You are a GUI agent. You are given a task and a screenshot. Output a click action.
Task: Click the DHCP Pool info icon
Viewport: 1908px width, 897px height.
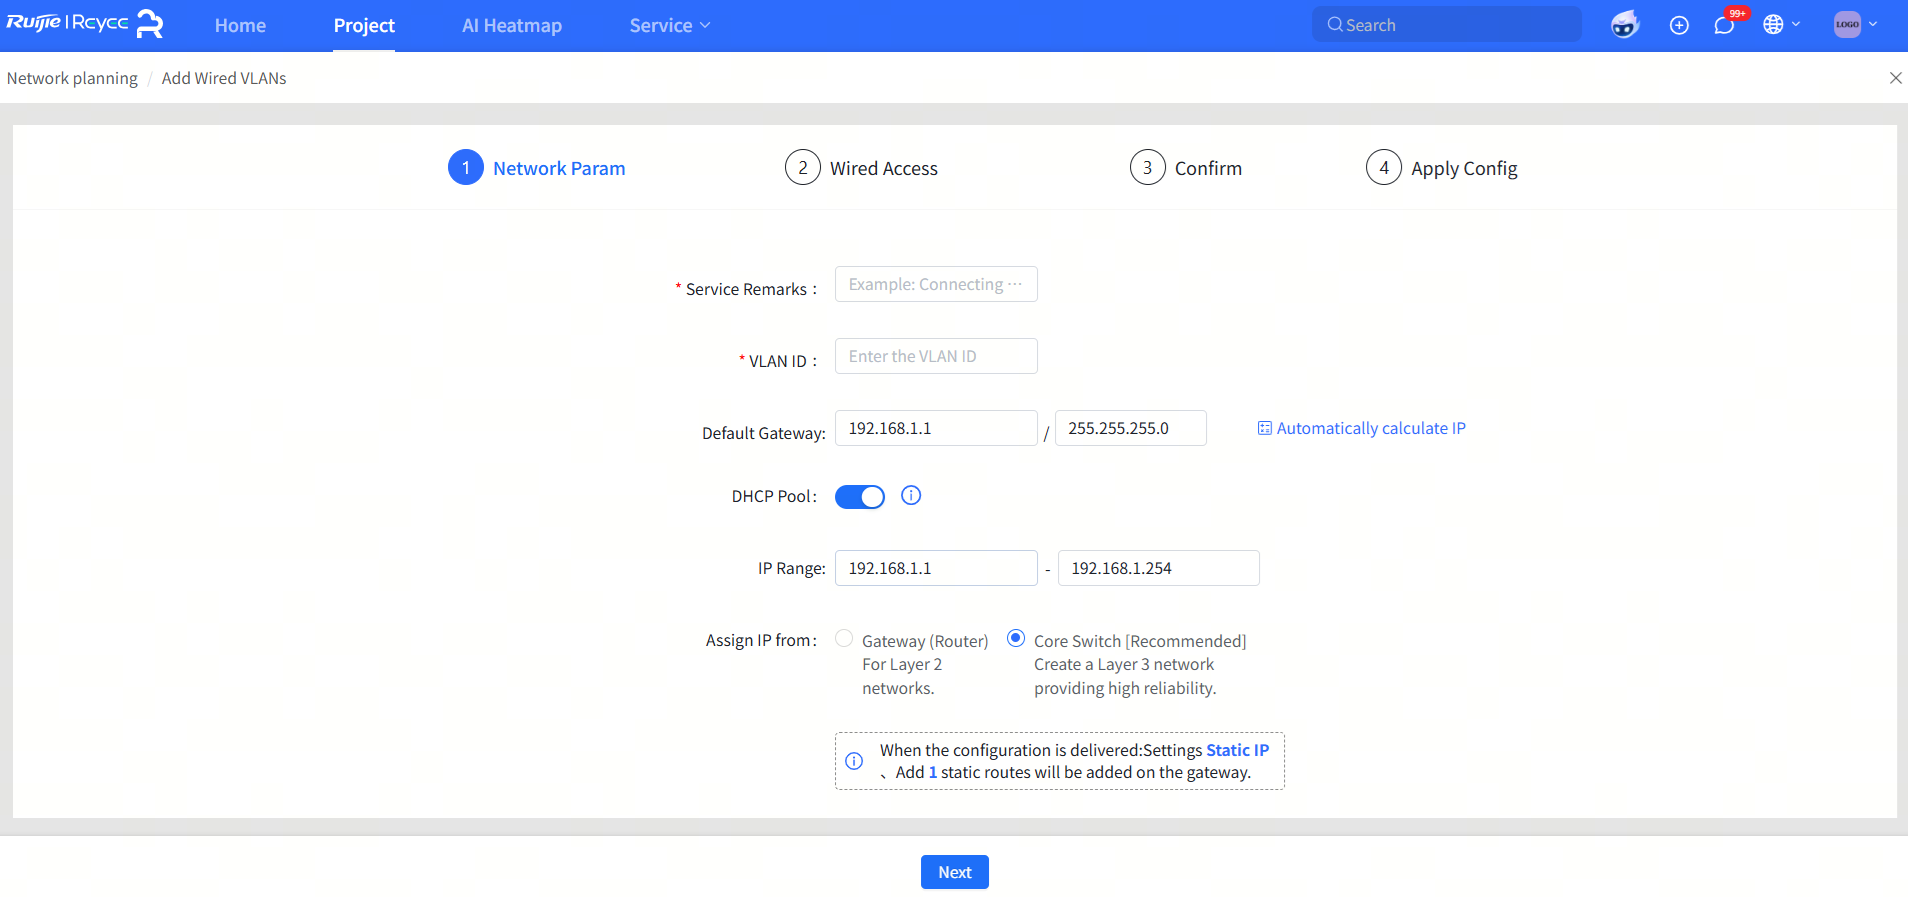click(911, 495)
